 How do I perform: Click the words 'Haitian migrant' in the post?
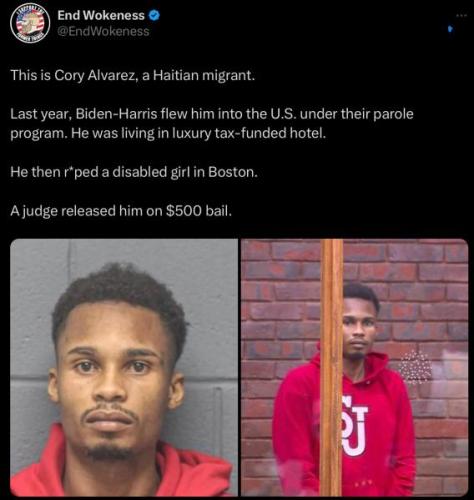coord(204,76)
